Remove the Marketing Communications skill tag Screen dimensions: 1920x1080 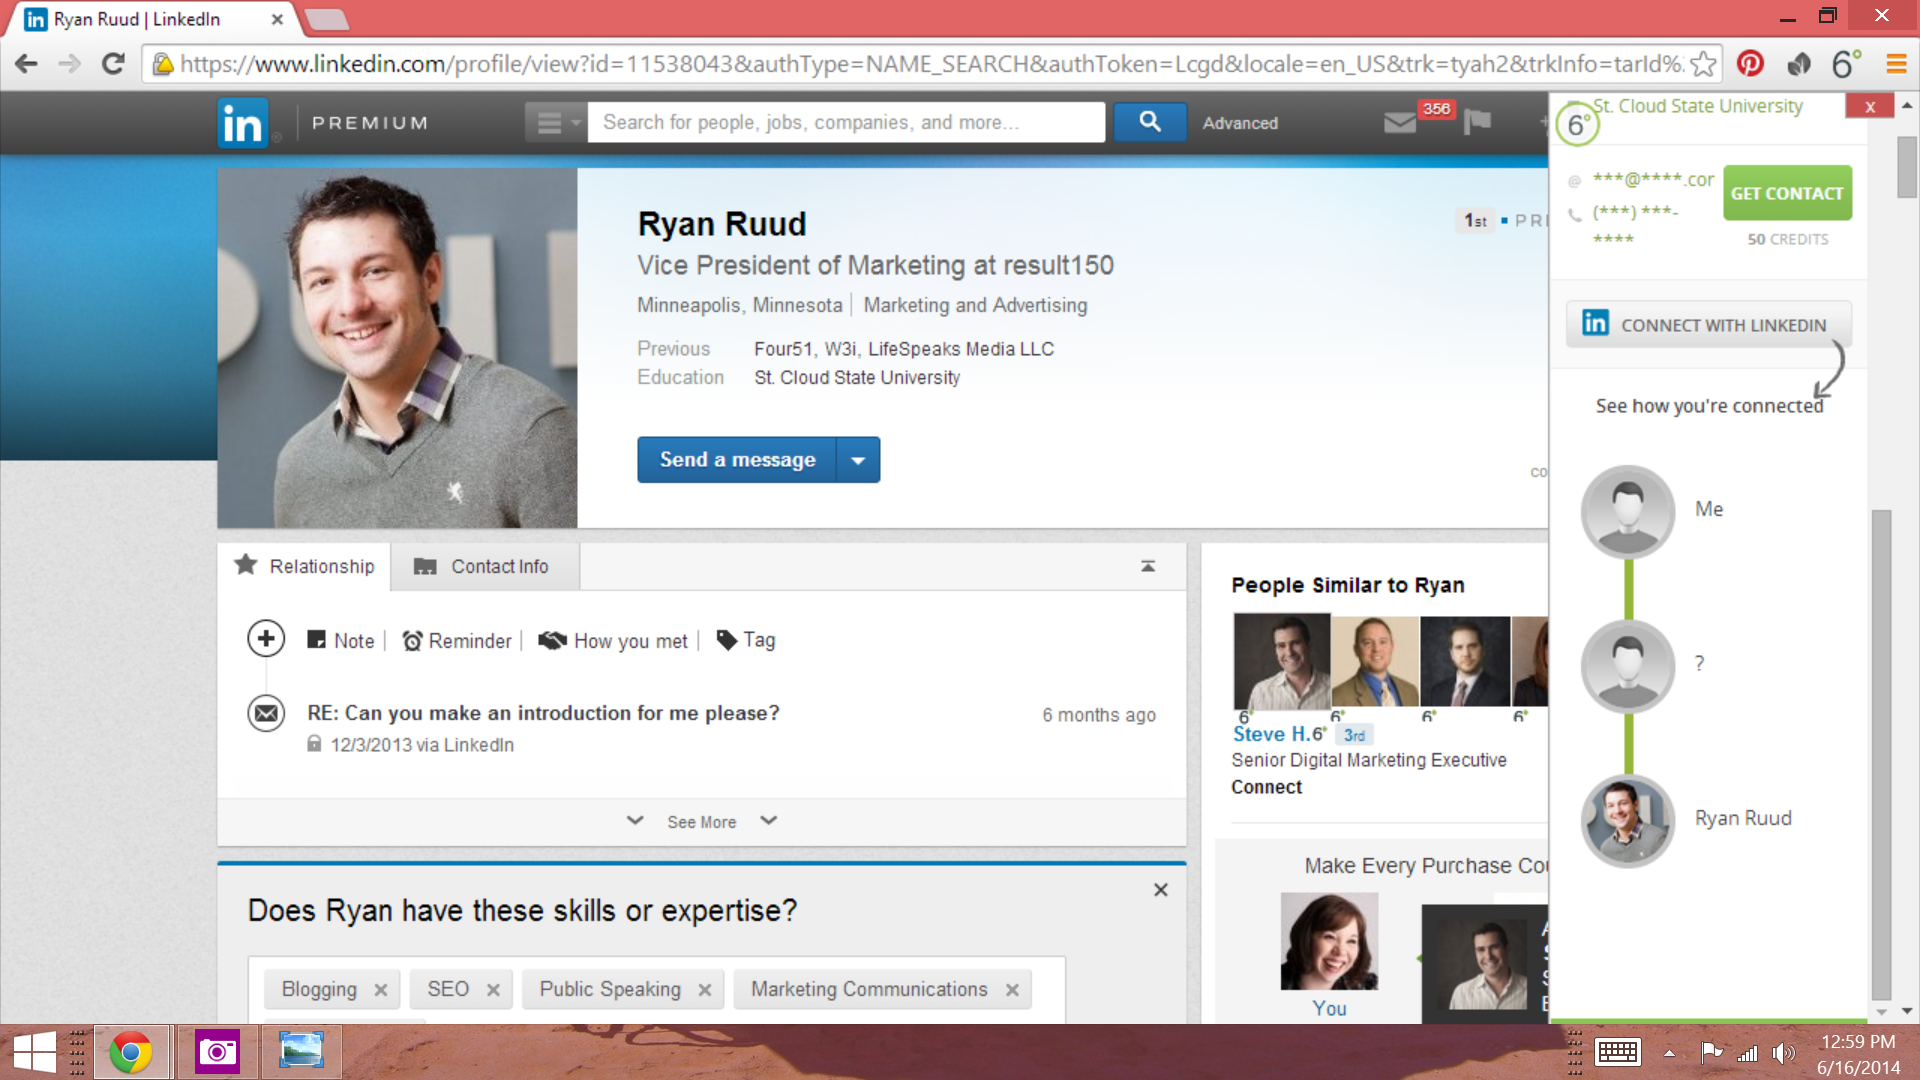tap(1012, 990)
